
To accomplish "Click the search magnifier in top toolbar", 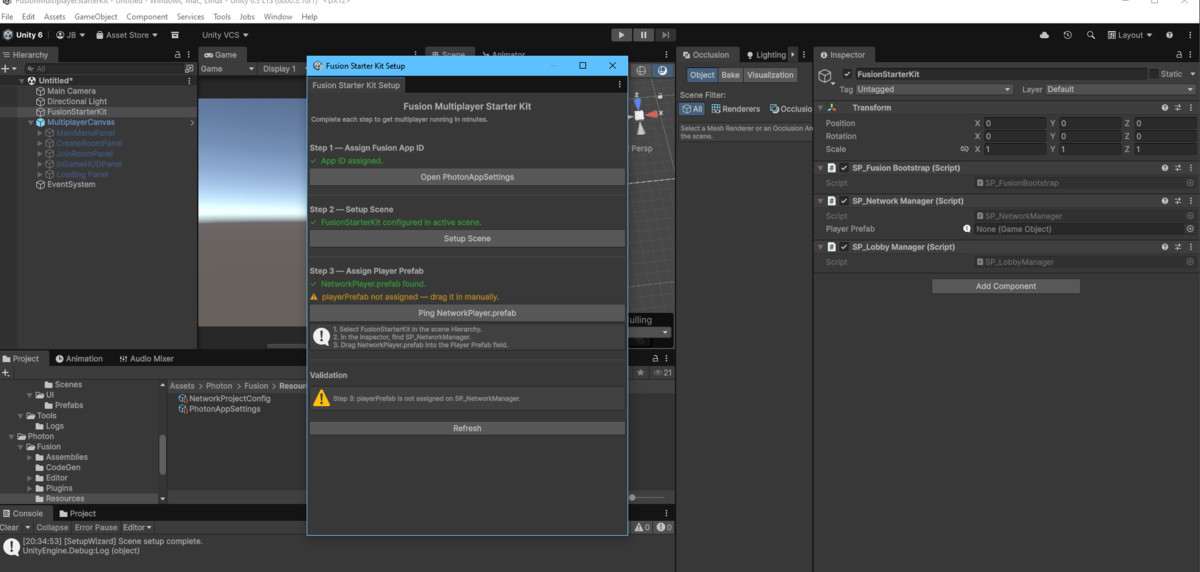I will [x=1091, y=35].
